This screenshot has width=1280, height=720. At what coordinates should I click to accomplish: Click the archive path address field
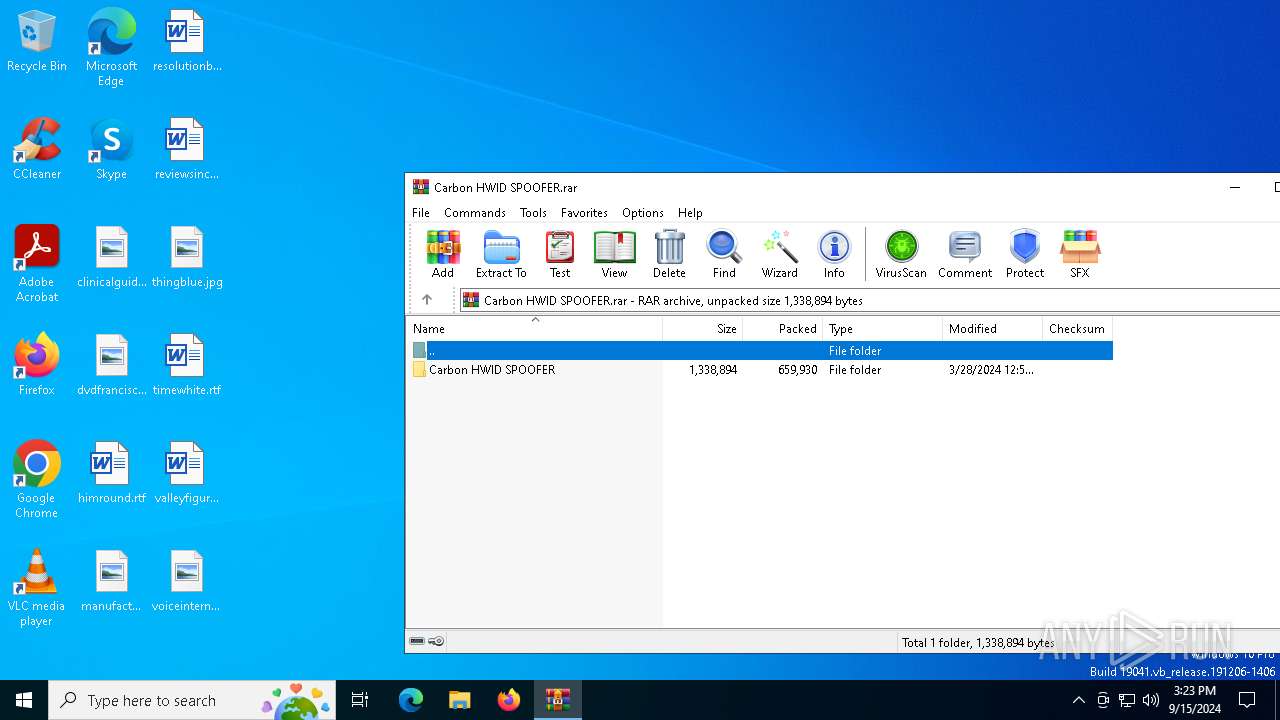tap(868, 300)
